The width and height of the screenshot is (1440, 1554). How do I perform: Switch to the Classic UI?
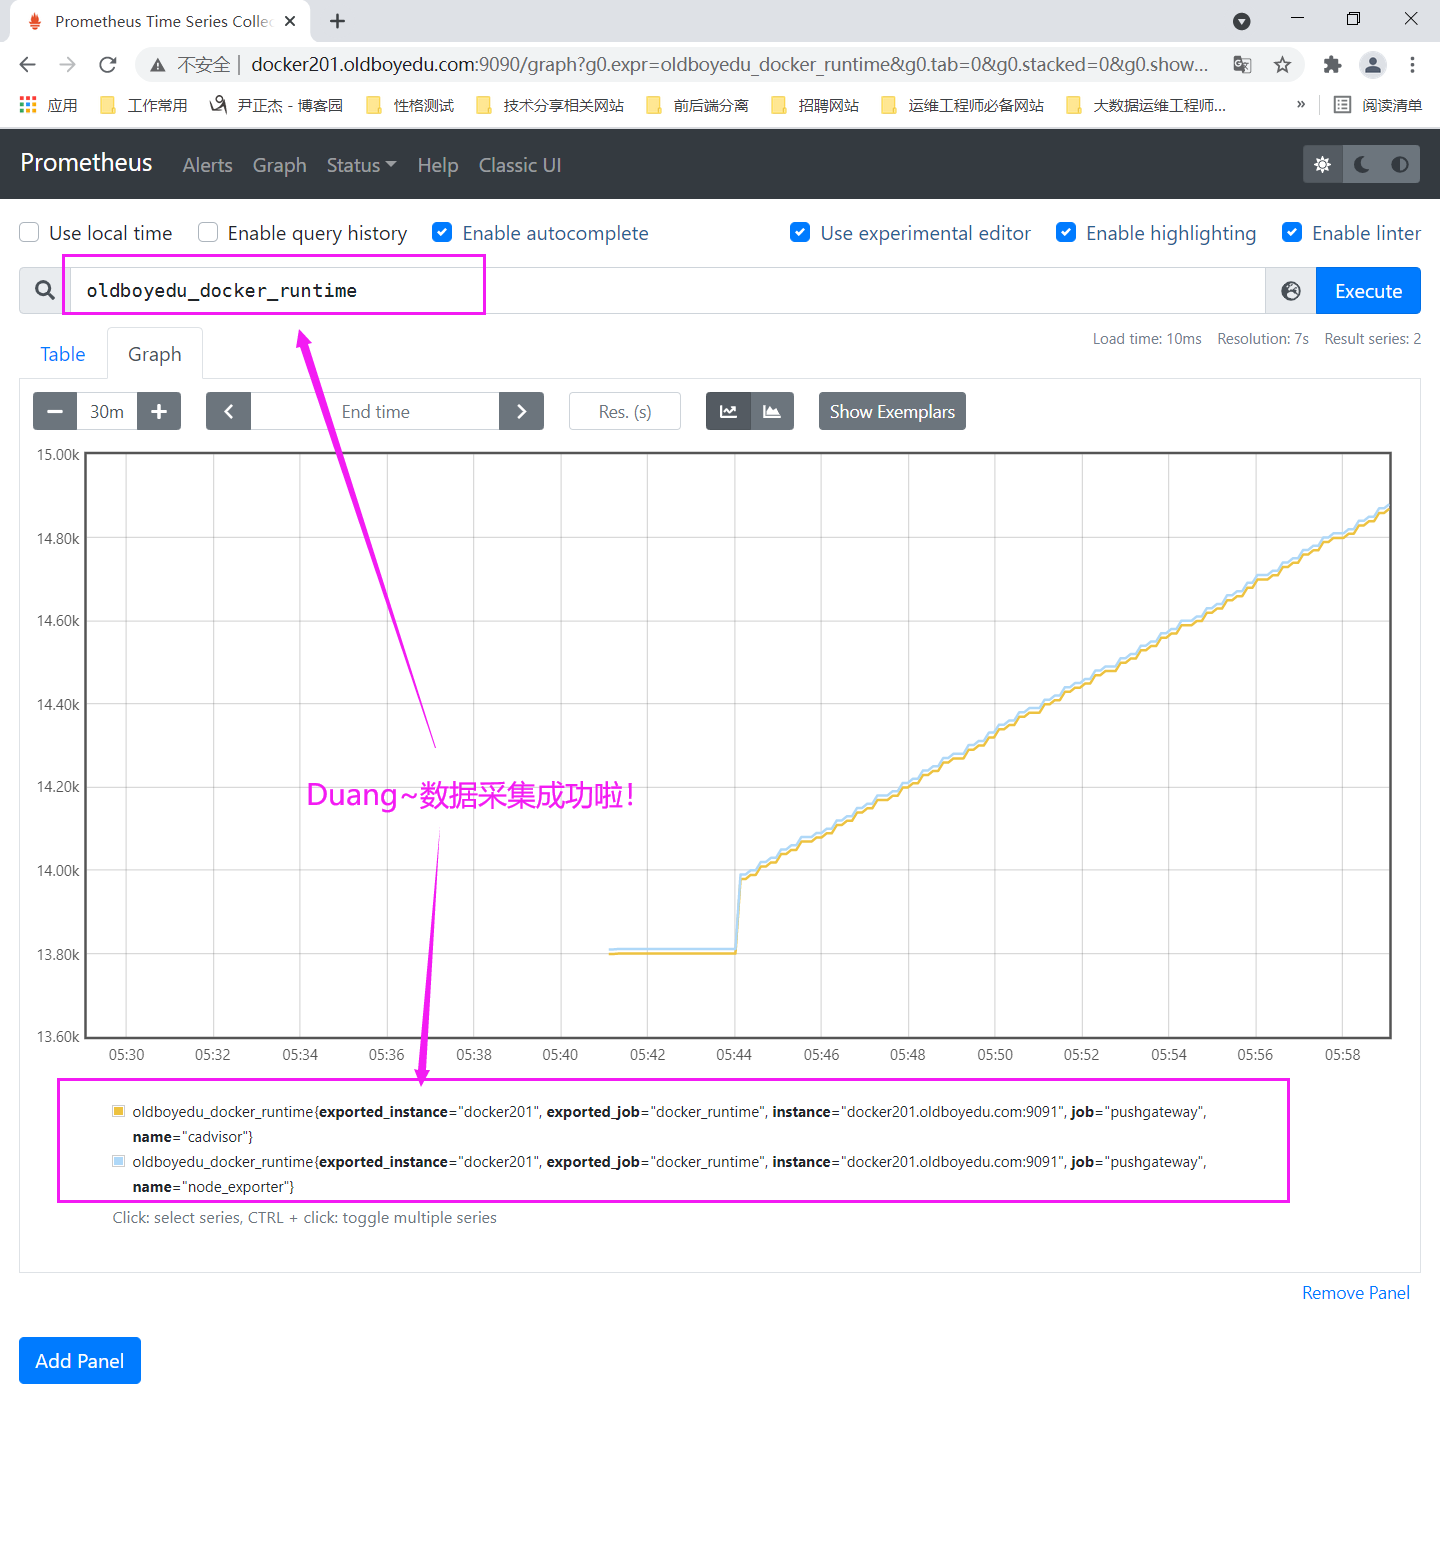point(520,165)
